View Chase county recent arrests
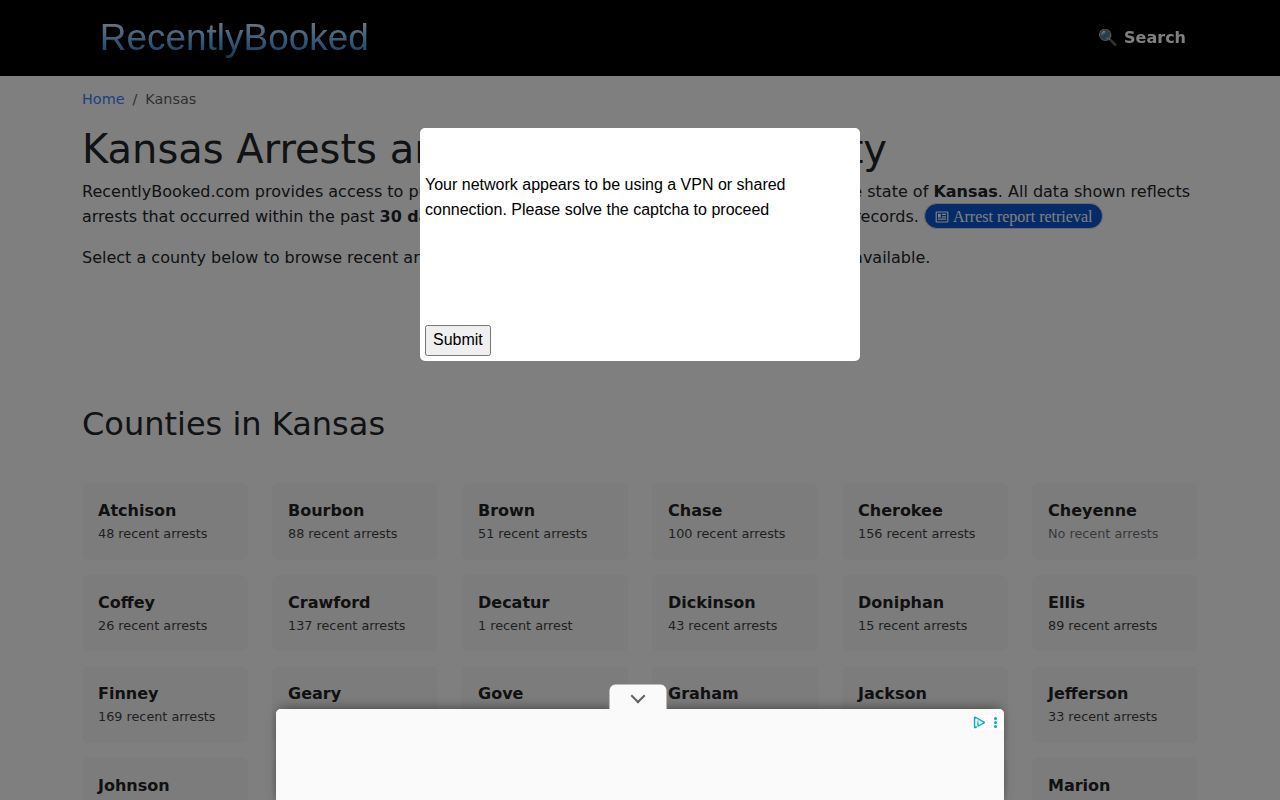This screenshot has width=1280, height=800. pos(735,521)
